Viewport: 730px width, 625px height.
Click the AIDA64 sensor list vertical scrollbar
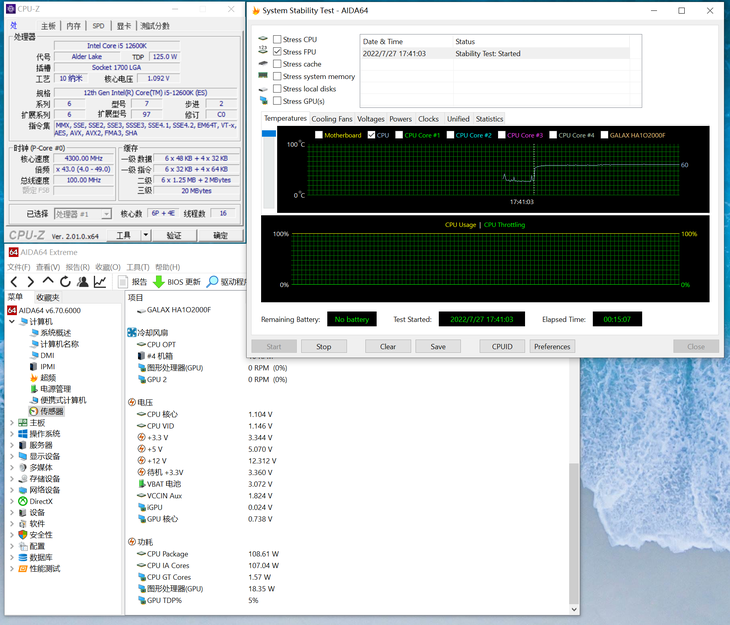click(x=574, y=533)
